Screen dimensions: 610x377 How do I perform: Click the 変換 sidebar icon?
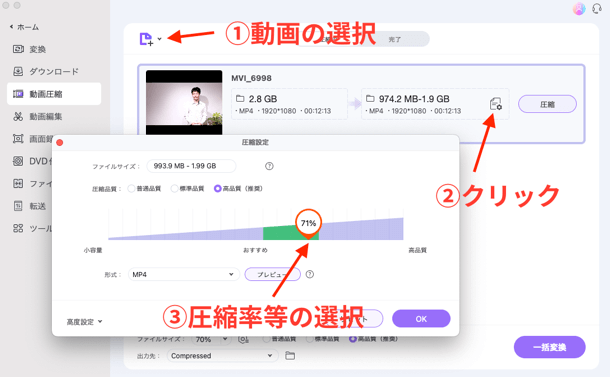(x=18, y=49)
